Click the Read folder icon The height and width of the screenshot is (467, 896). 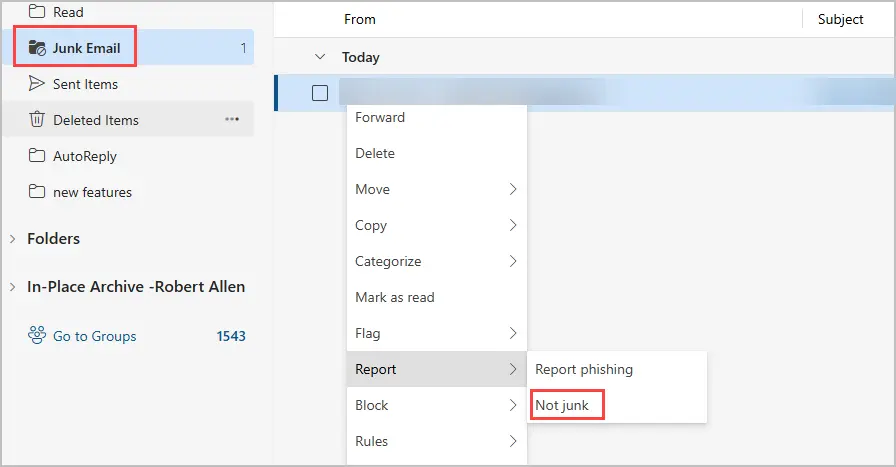click(x=37, y=12)
